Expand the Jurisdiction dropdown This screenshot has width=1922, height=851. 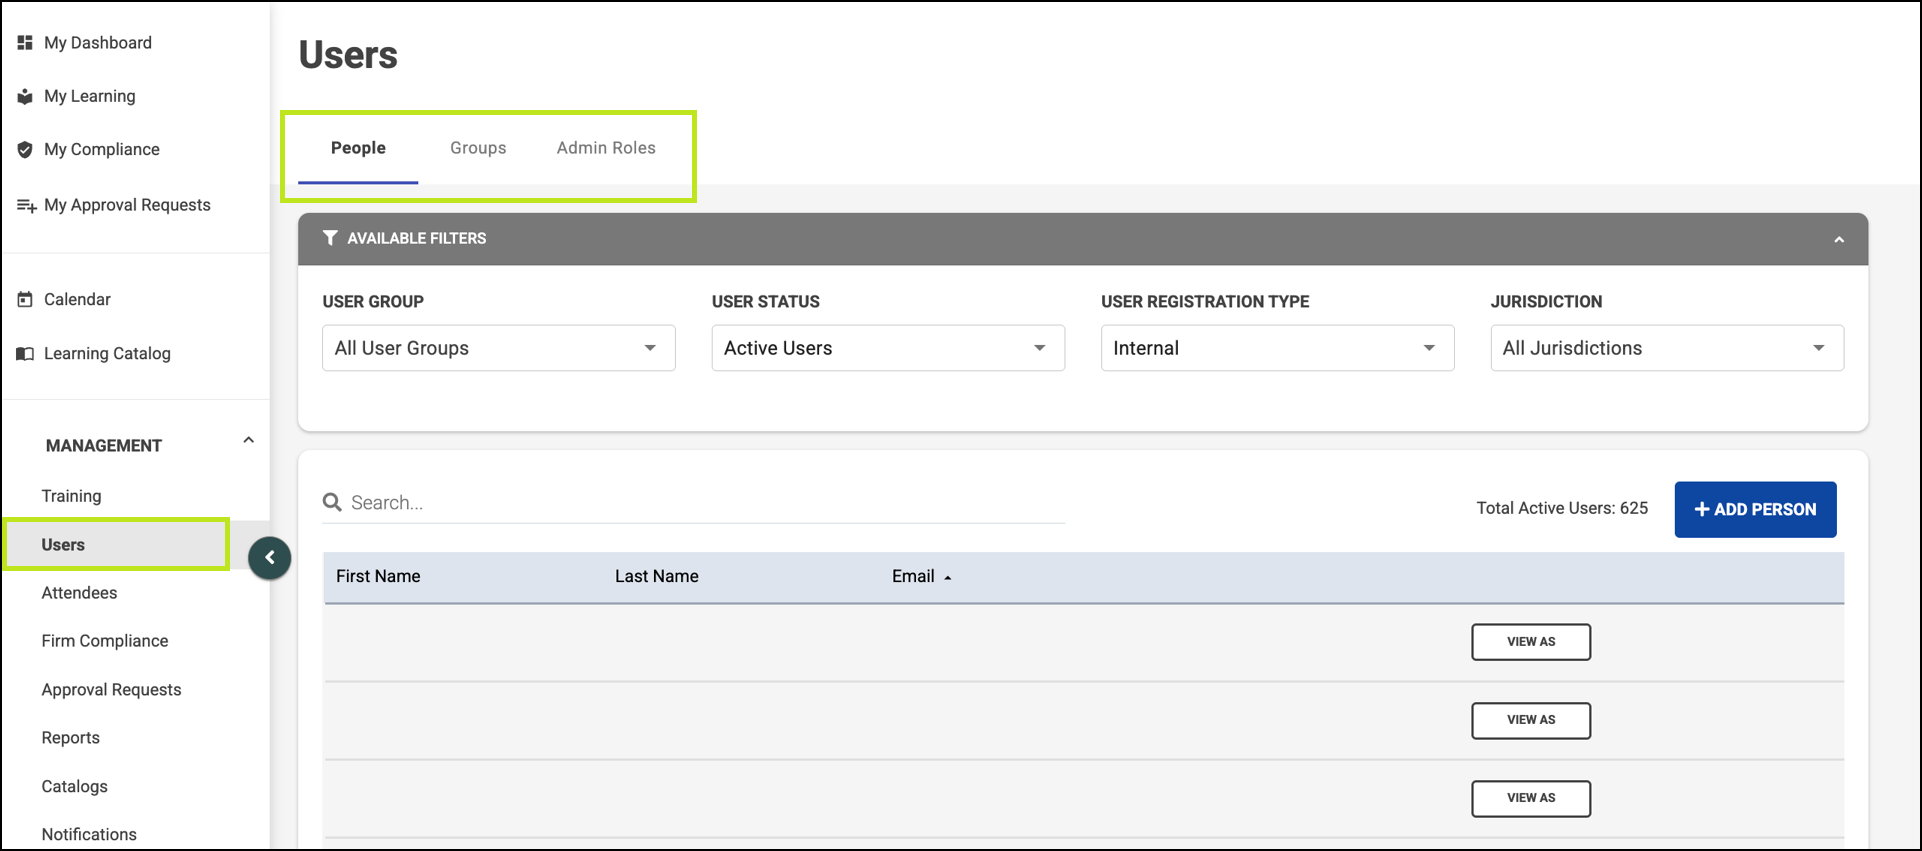(x=1666, y=348)
